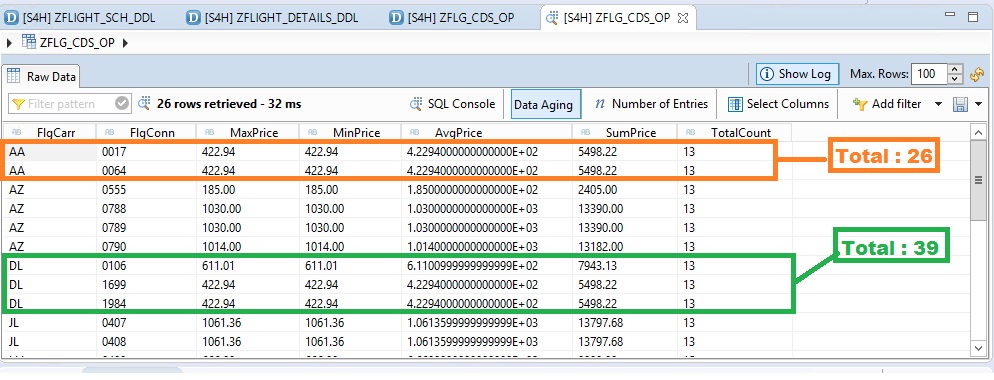Click the ZFLG_CDS_OP breadcrumb table icon
The width and height of the screenshot is (994, 380).
tap(29, 43)
